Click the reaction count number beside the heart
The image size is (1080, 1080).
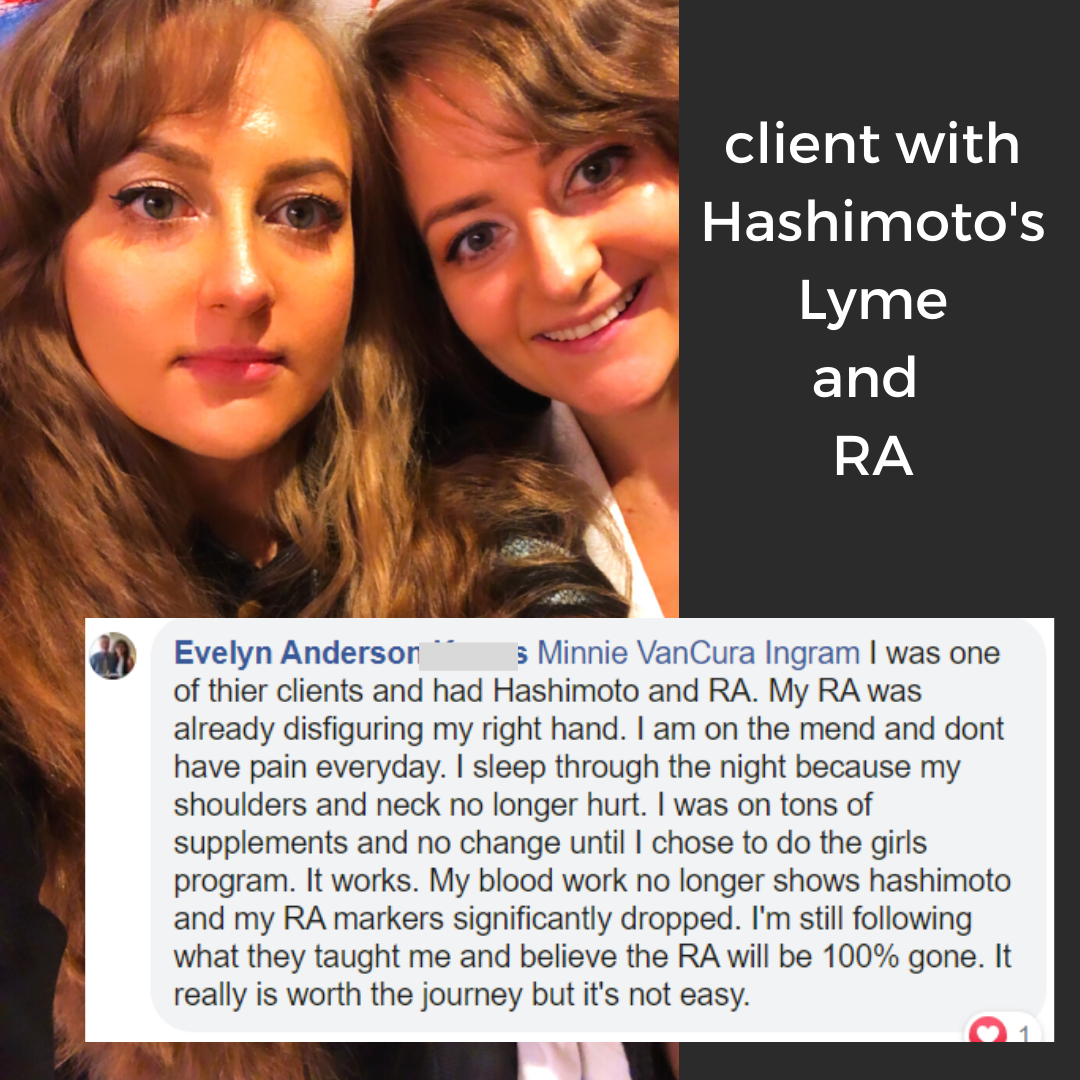pyautogui.click(x=1024, y=1032)
